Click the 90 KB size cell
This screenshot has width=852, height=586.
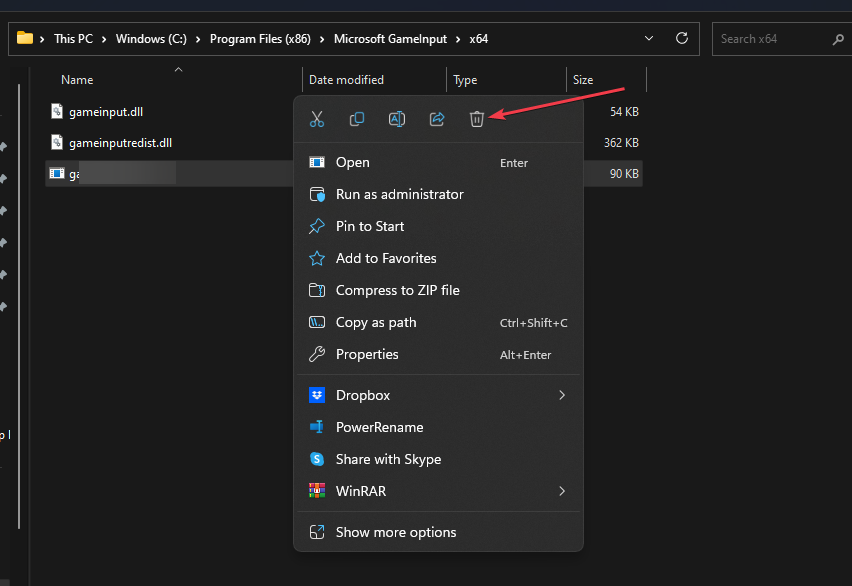click(x=624, y=174)
